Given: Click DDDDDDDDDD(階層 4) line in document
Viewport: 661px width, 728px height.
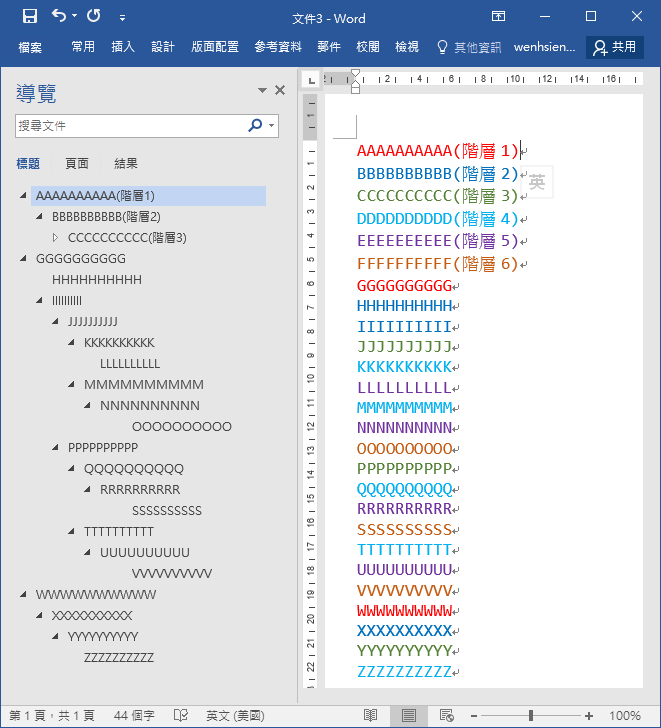Looking at the screenshot, I should (437, 219).
